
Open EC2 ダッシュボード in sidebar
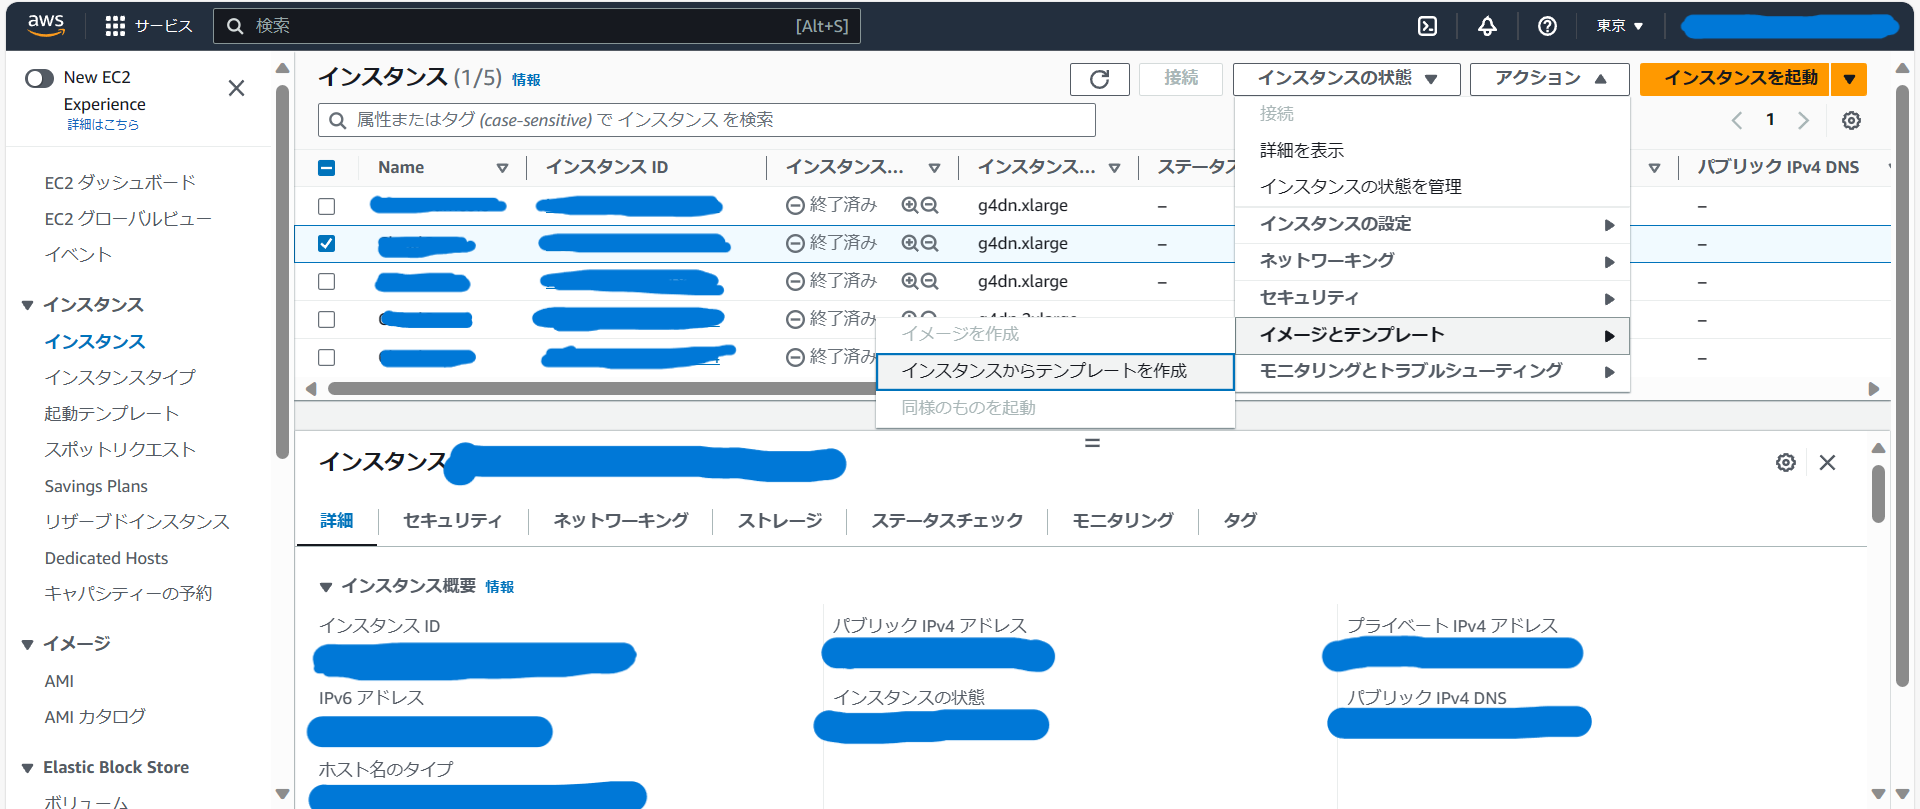click(120, 183)
